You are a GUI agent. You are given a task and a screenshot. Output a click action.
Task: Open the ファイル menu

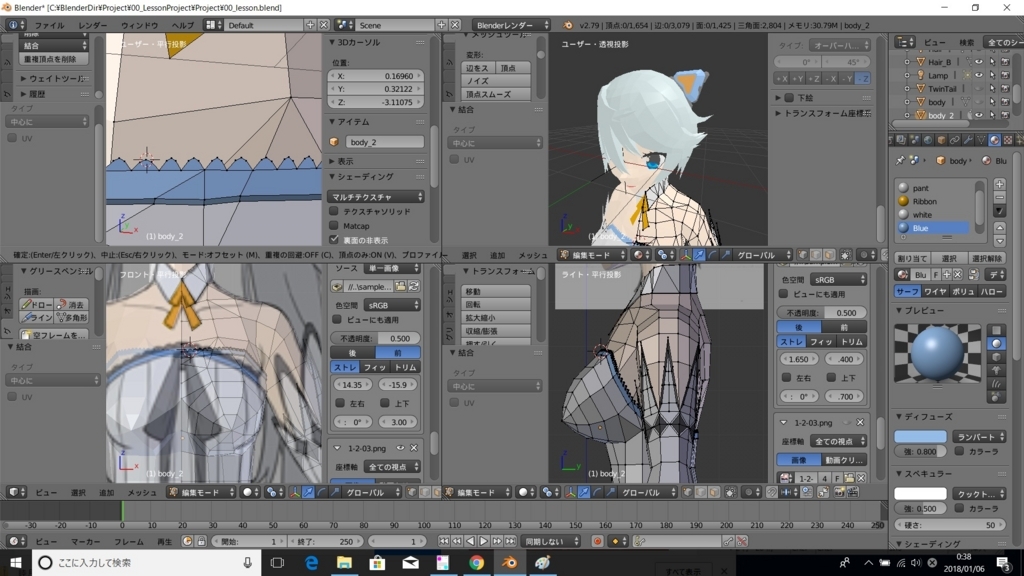(50, 25)
